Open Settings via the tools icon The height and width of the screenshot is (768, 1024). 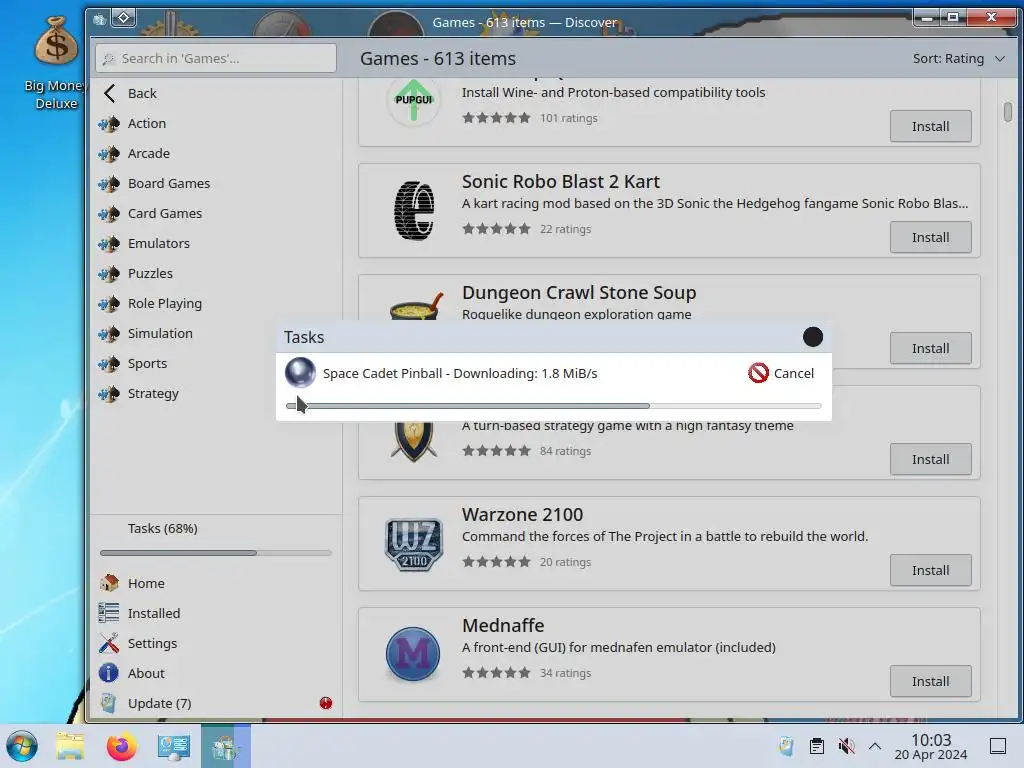pyautogui.click(x=109, y=643)
